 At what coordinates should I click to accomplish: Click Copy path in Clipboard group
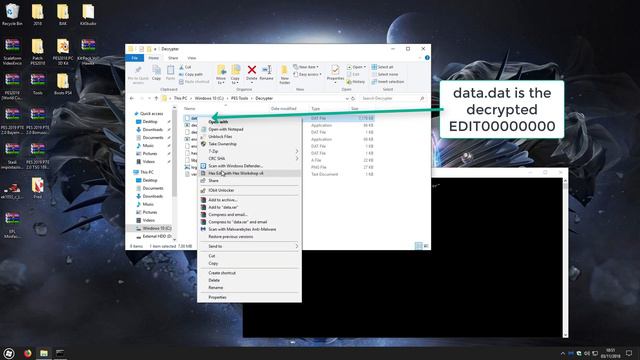pyautogui.click(x=191, y=74)
